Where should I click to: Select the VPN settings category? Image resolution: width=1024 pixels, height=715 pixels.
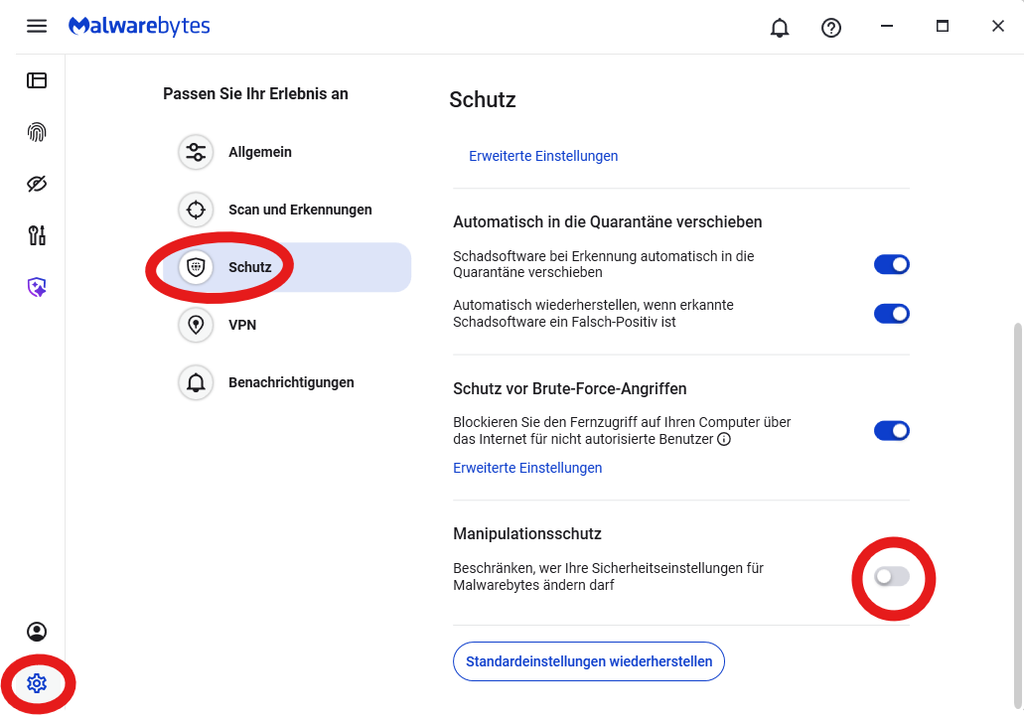coord(287,325)
